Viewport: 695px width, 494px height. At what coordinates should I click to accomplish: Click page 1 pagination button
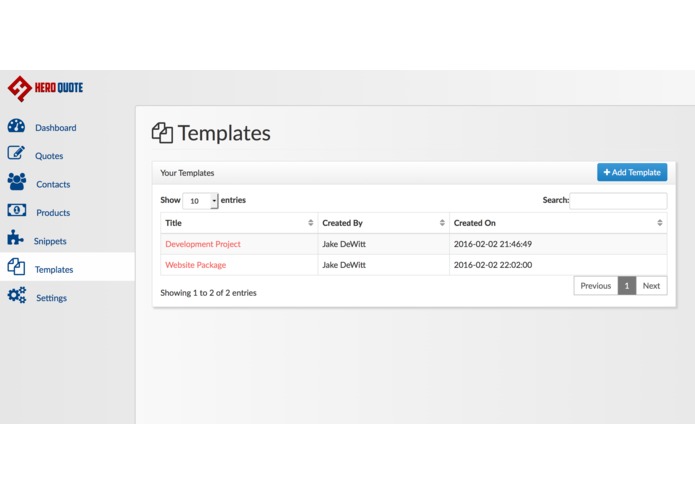627,286
